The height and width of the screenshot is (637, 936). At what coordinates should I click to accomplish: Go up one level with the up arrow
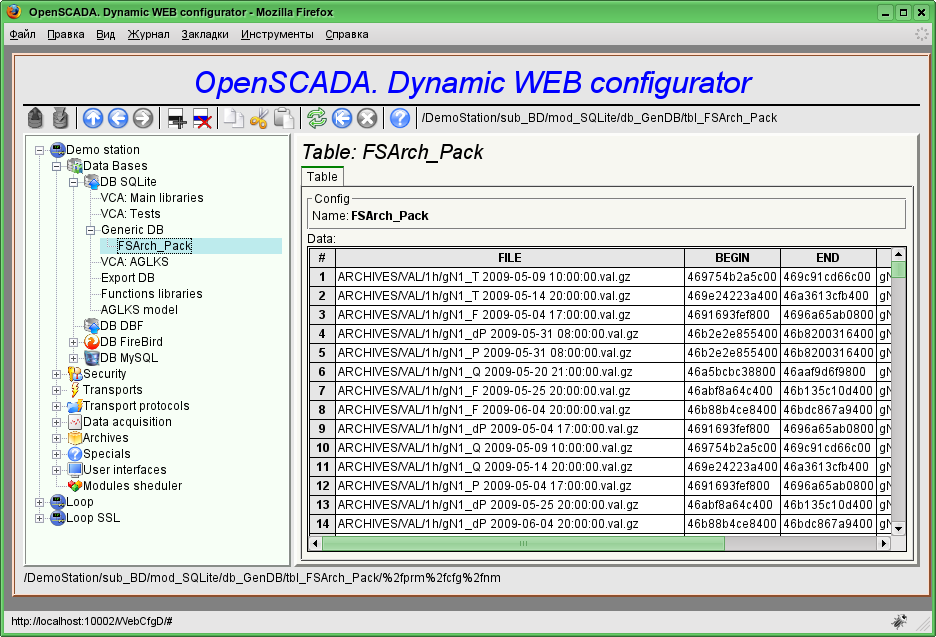[x=93, y=118]
